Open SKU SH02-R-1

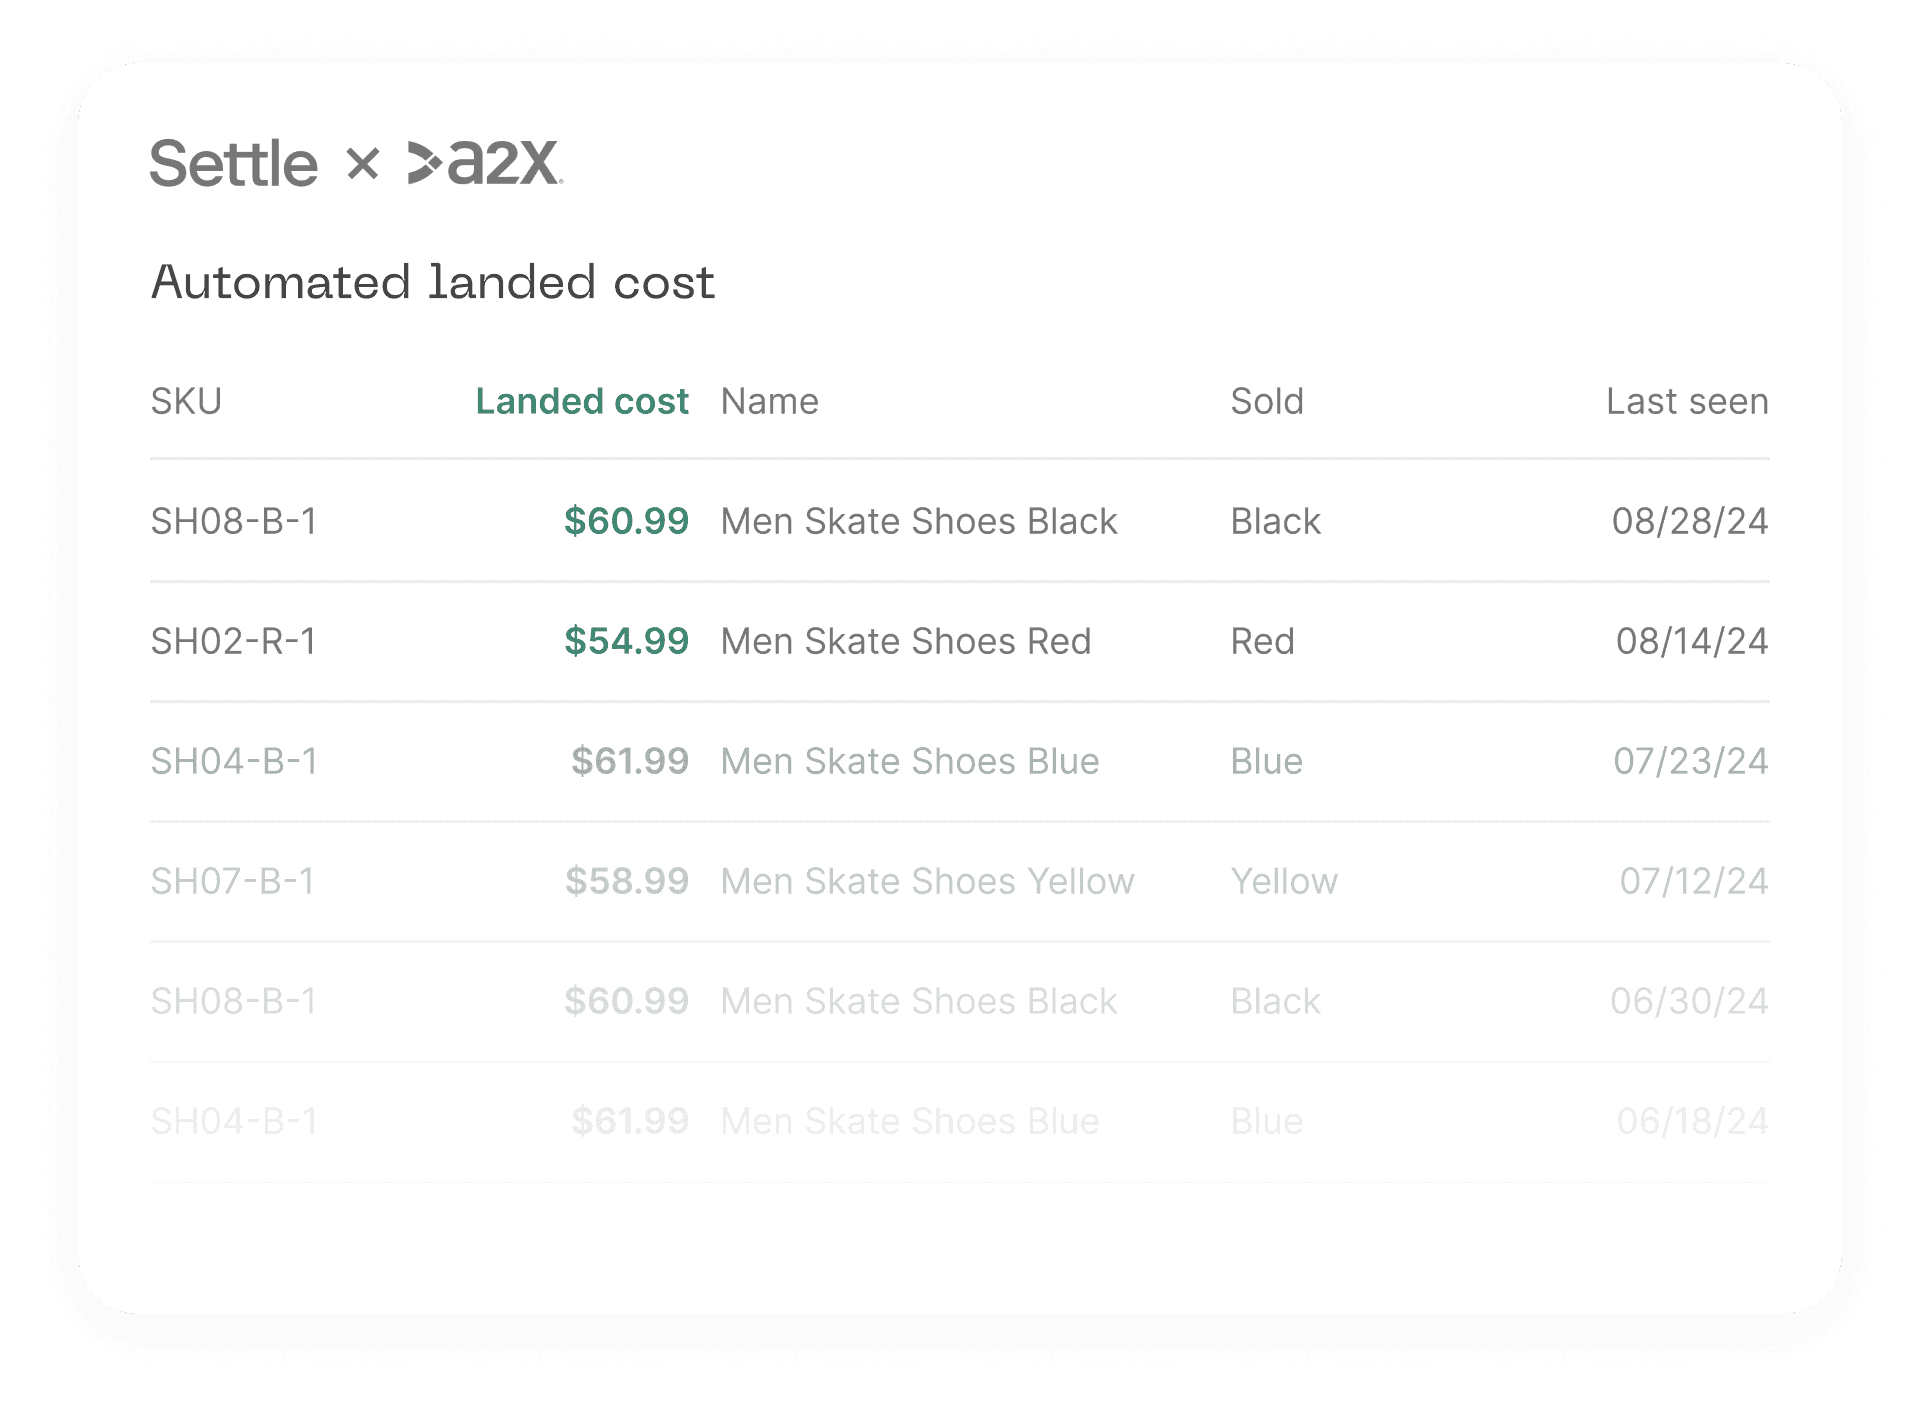click(233, 641)
